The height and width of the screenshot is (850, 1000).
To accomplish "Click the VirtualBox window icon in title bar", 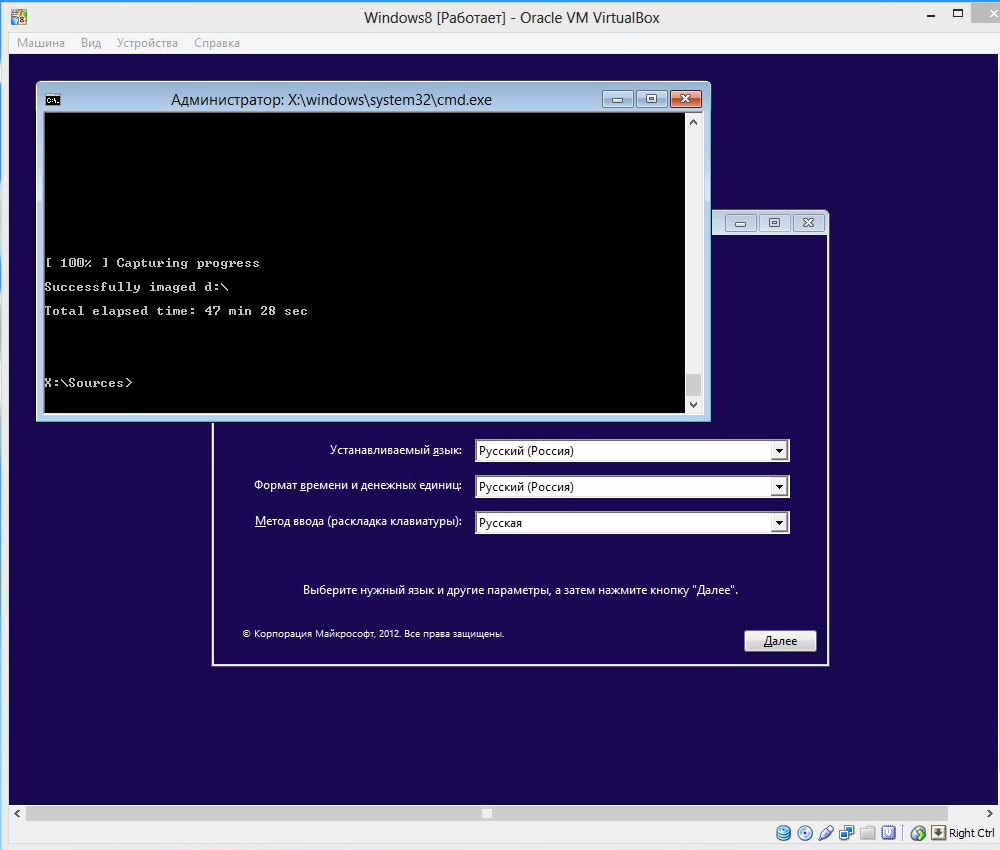I will (17, 17).
